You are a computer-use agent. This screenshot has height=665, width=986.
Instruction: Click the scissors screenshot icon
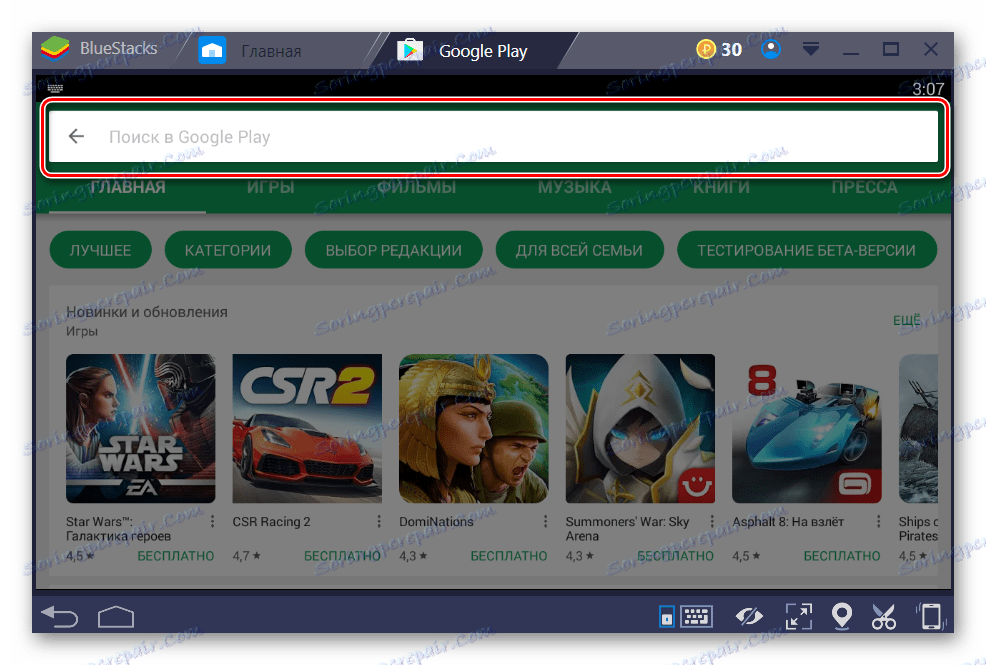(884, 617)
